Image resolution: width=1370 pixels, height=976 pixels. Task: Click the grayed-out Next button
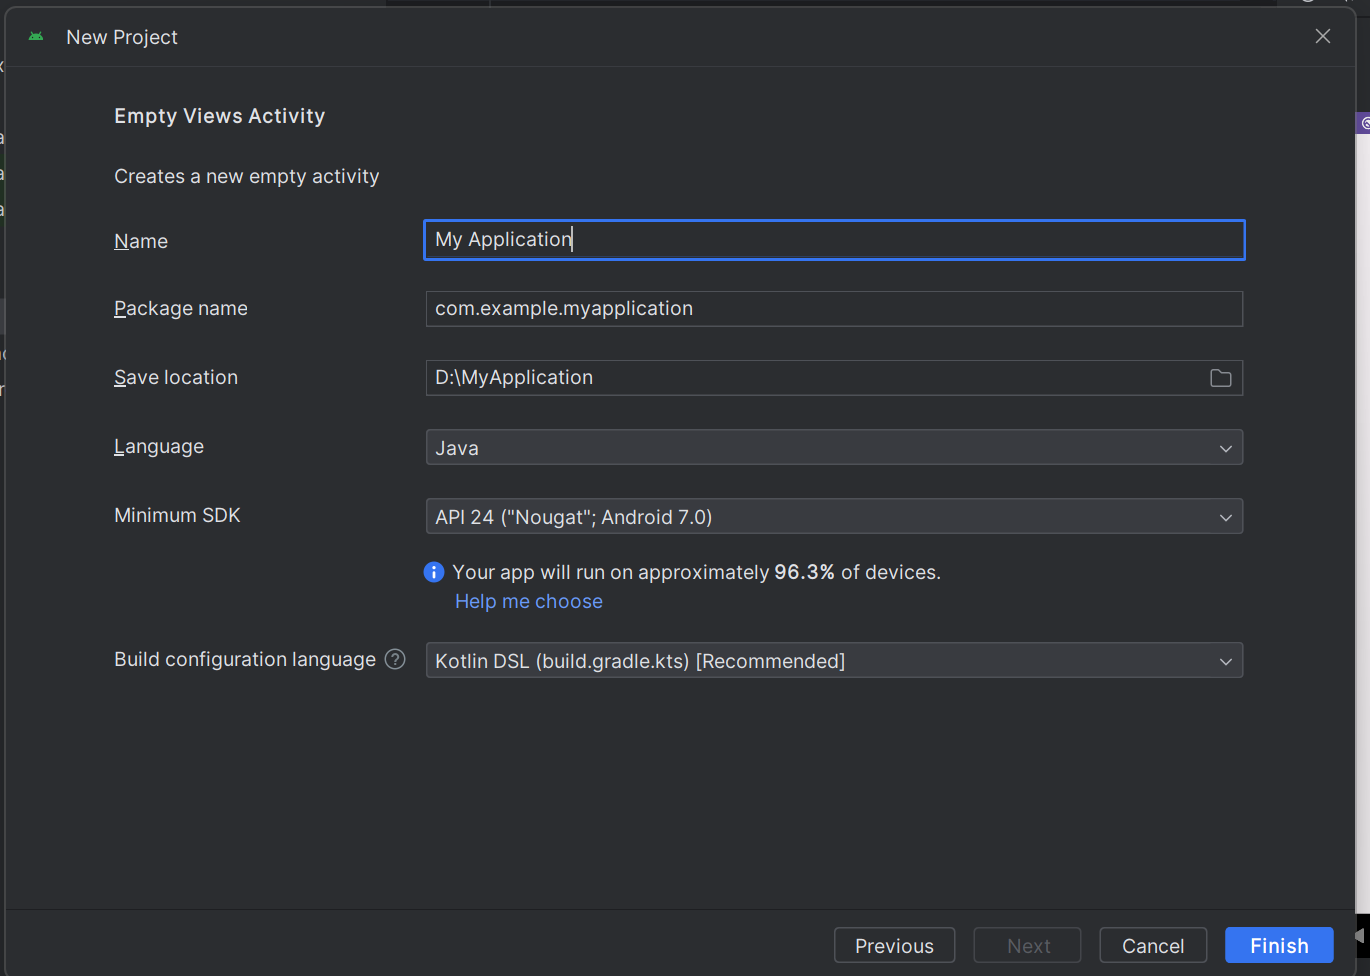[1028, 946]
